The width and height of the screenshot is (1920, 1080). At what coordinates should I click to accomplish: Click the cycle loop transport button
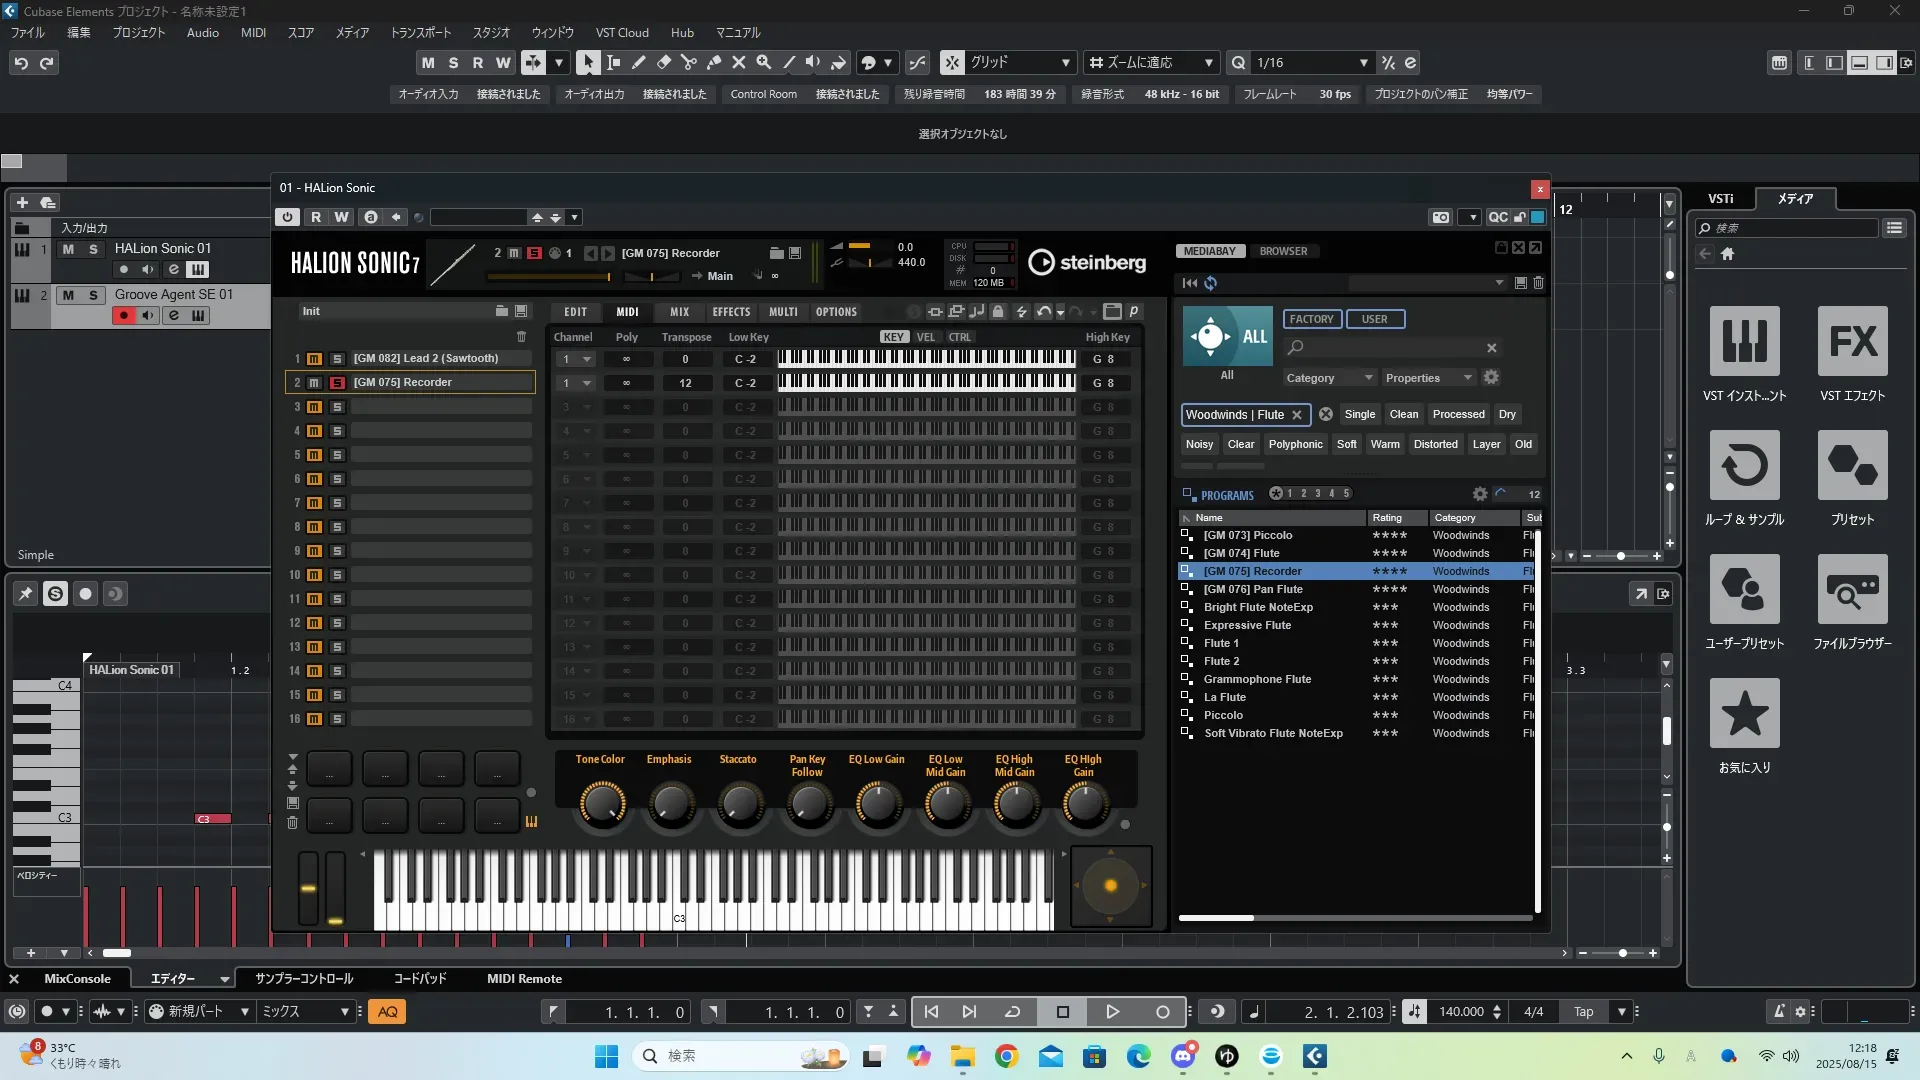tap(1012, 1012)
